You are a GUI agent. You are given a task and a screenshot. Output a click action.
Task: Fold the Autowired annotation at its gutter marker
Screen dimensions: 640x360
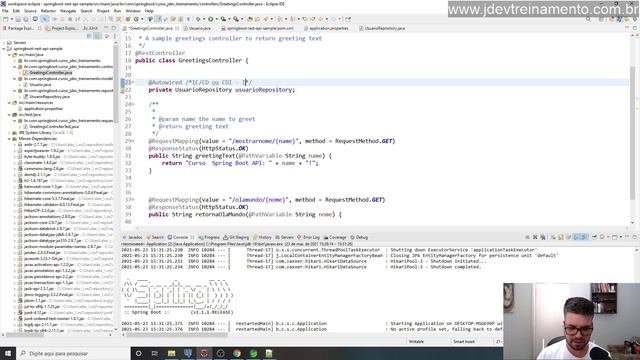pyautogui.click(x=133, y=82)
